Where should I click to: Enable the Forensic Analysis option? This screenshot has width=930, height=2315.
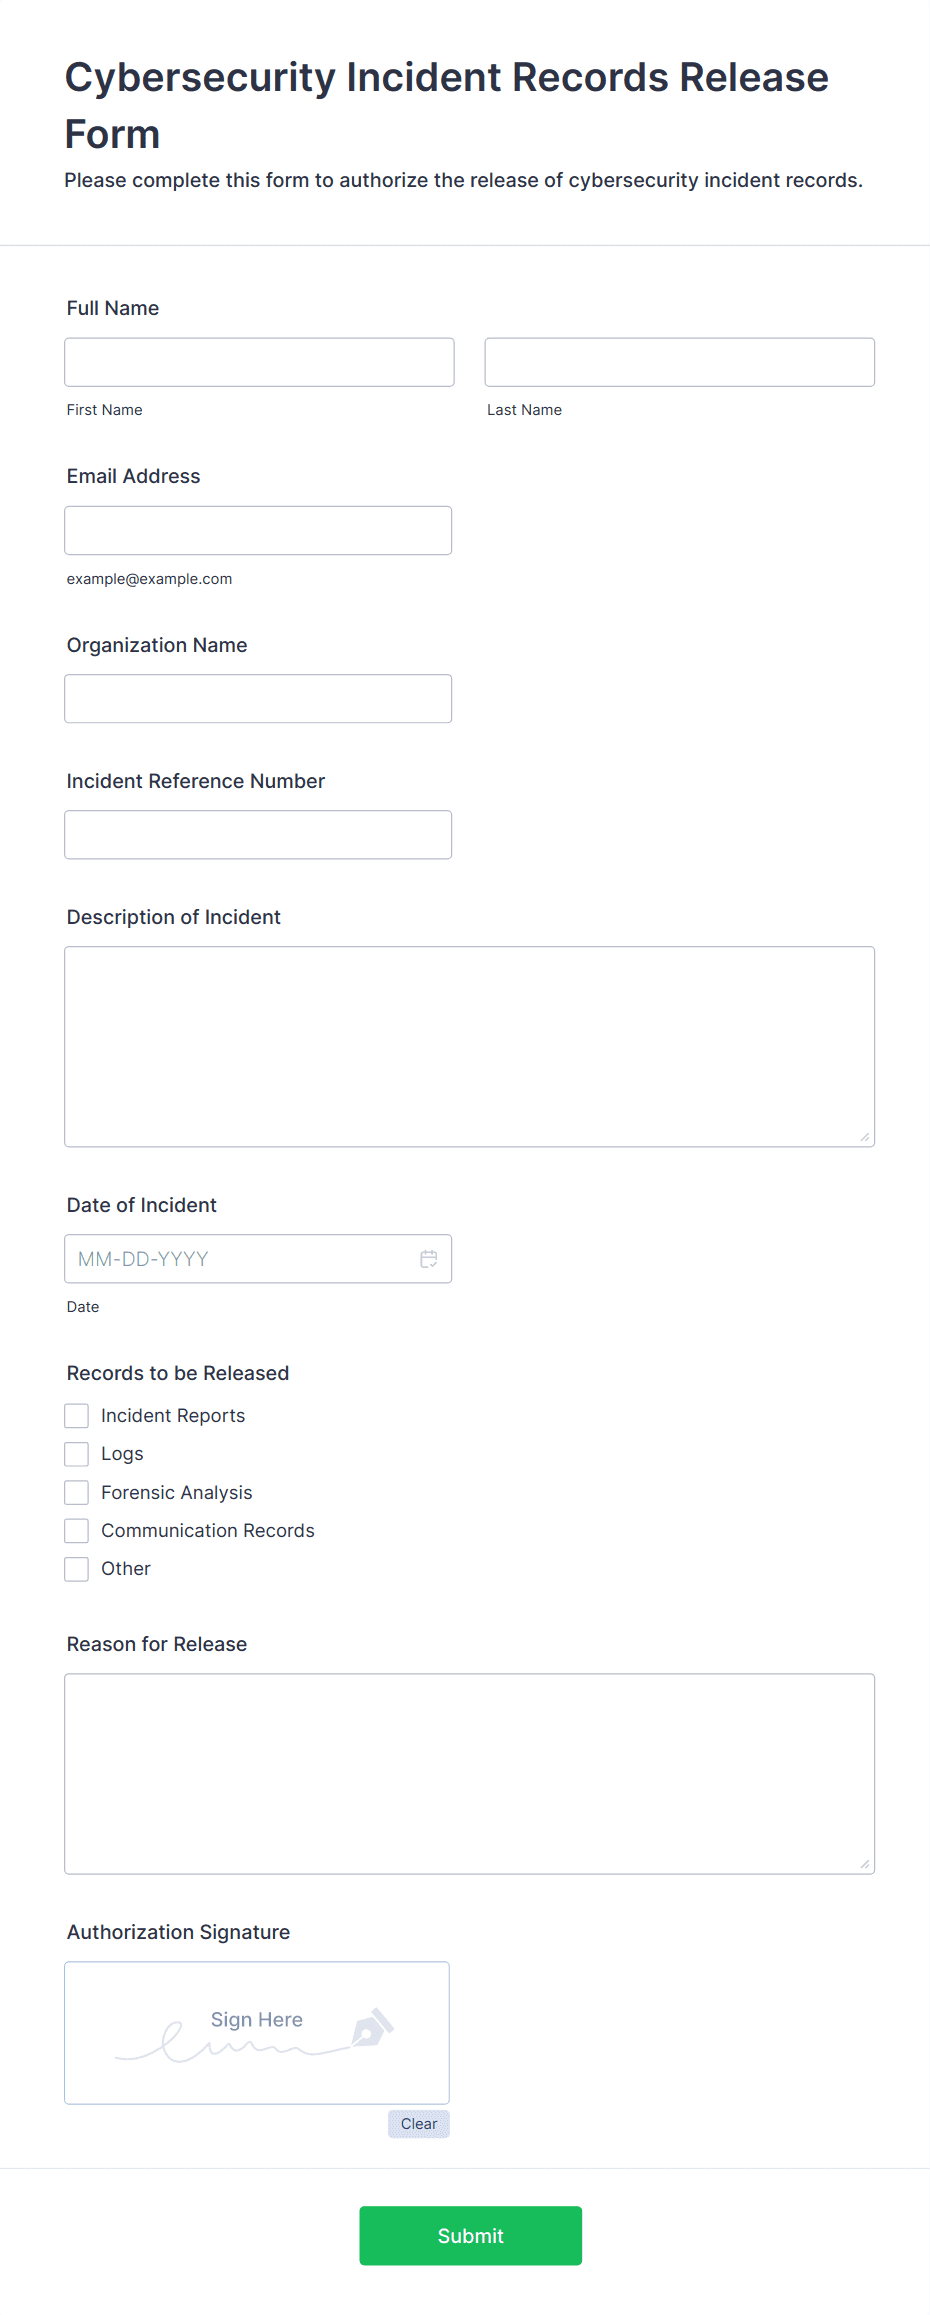(77, 1493)
